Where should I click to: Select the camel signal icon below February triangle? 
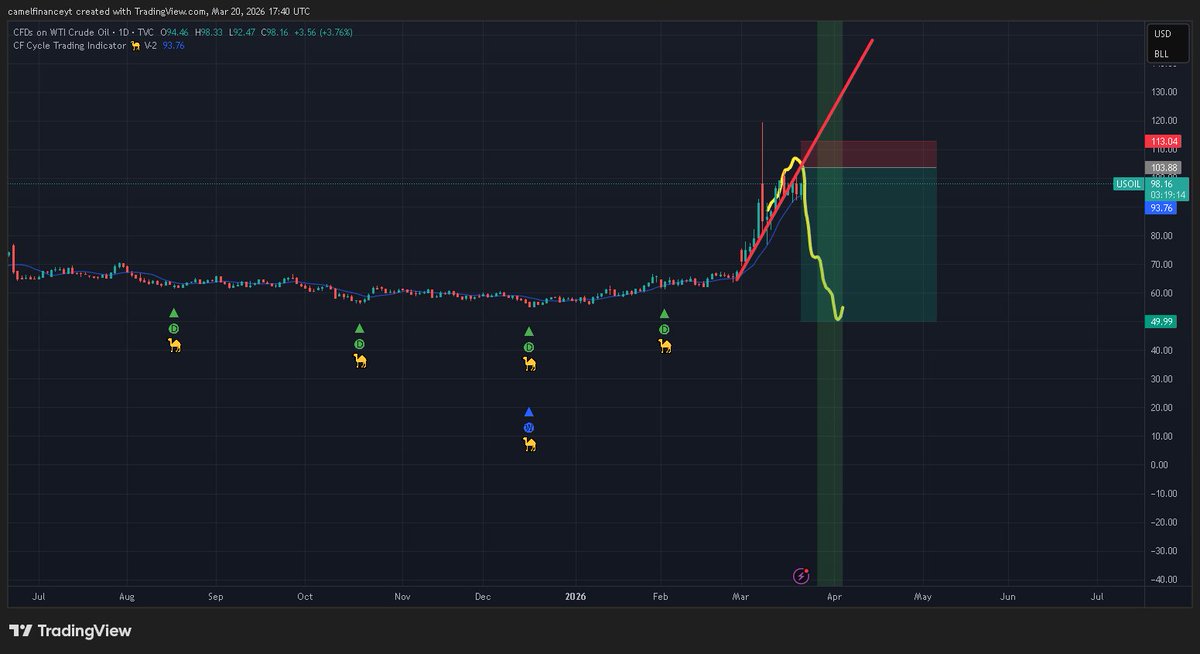[x=665, y=345]
